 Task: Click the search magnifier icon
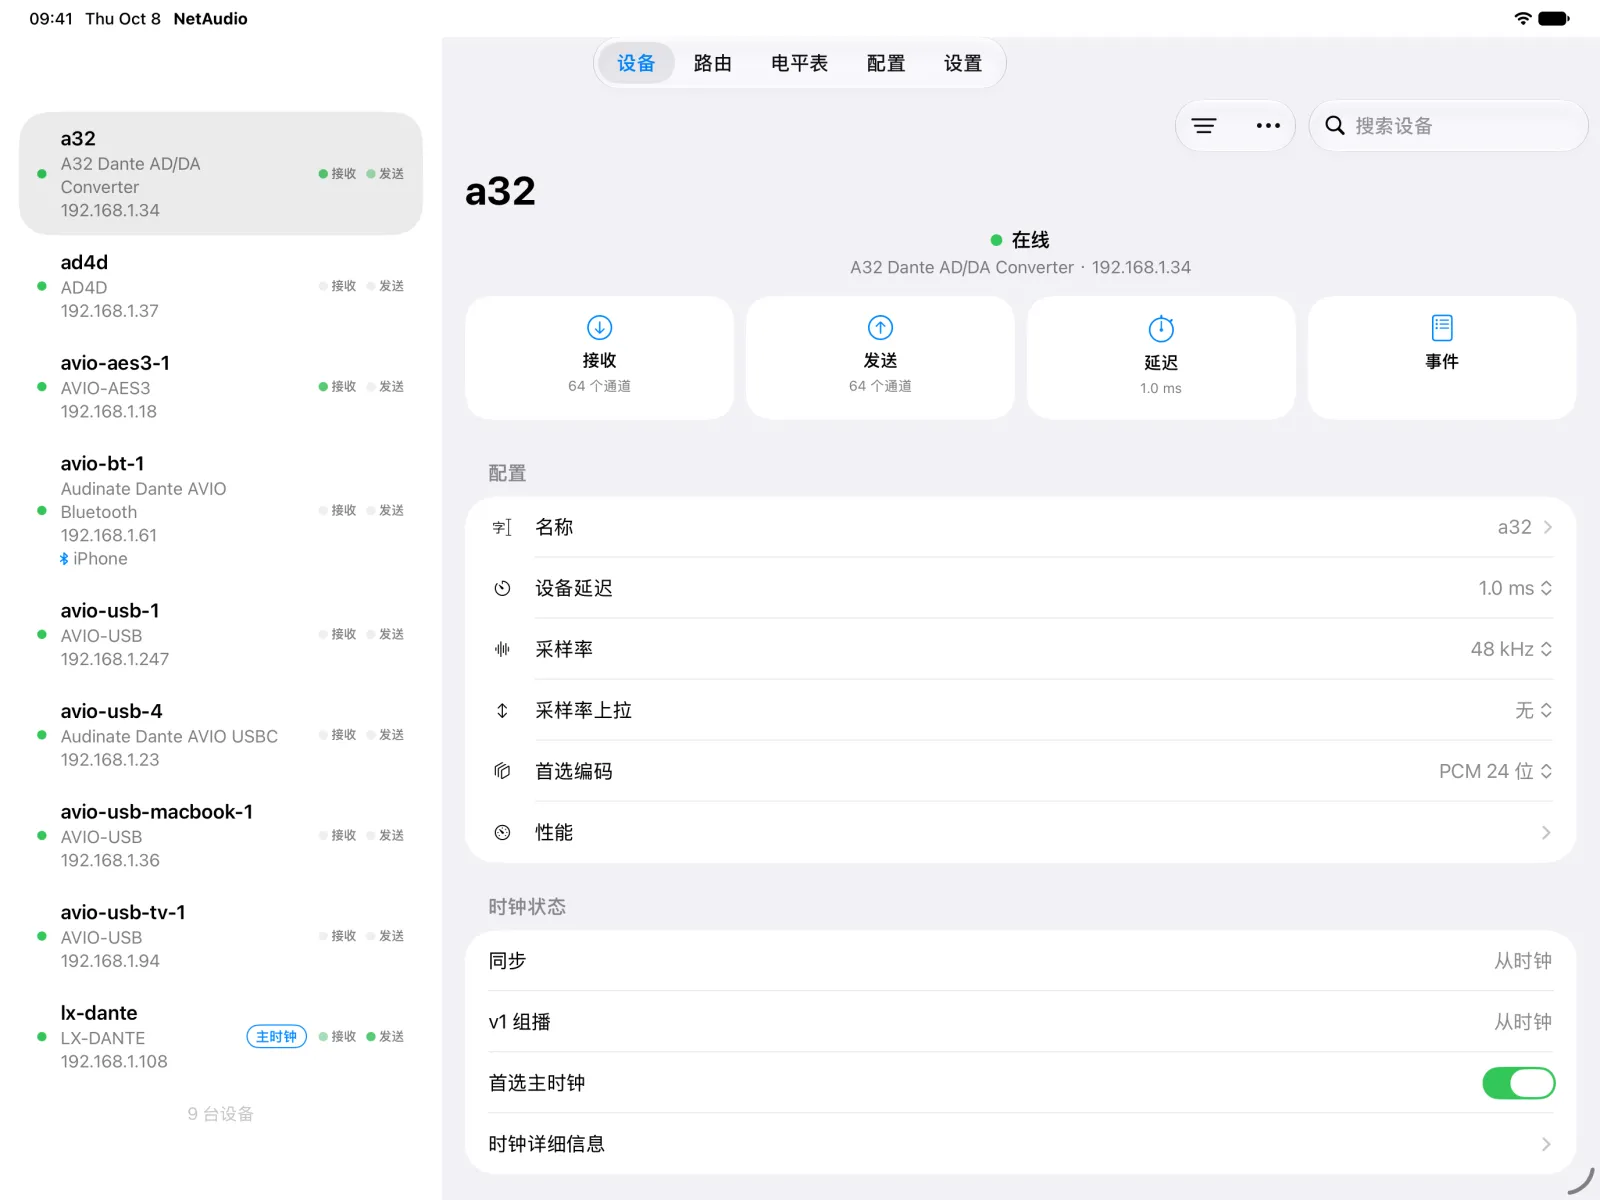[x=1335, y=126]
